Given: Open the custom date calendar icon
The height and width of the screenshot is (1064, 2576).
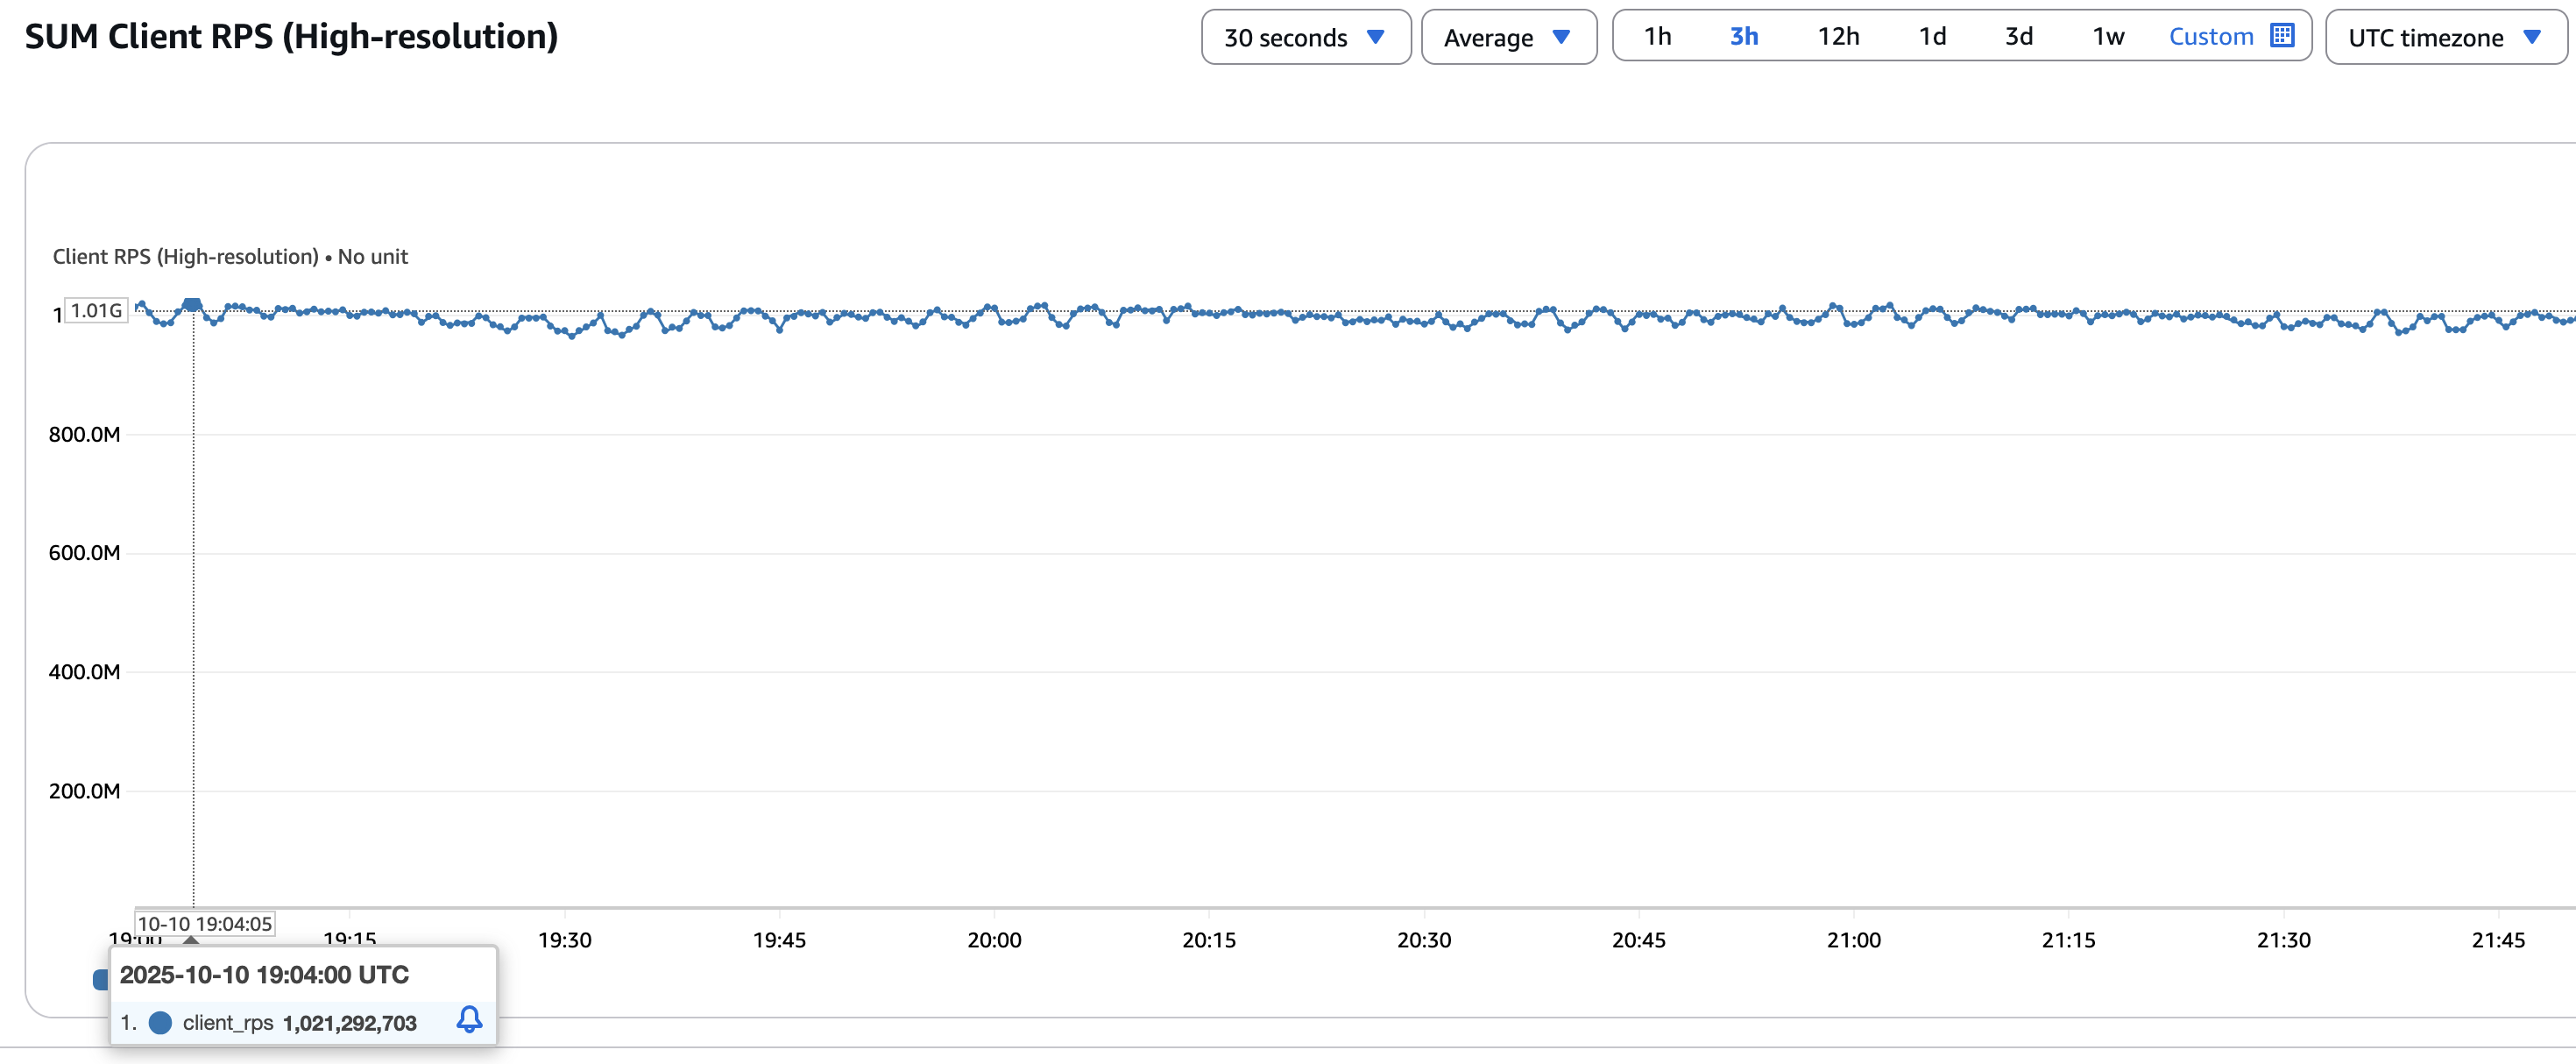Looking at the screenshot, I should tap(2282, 36).
